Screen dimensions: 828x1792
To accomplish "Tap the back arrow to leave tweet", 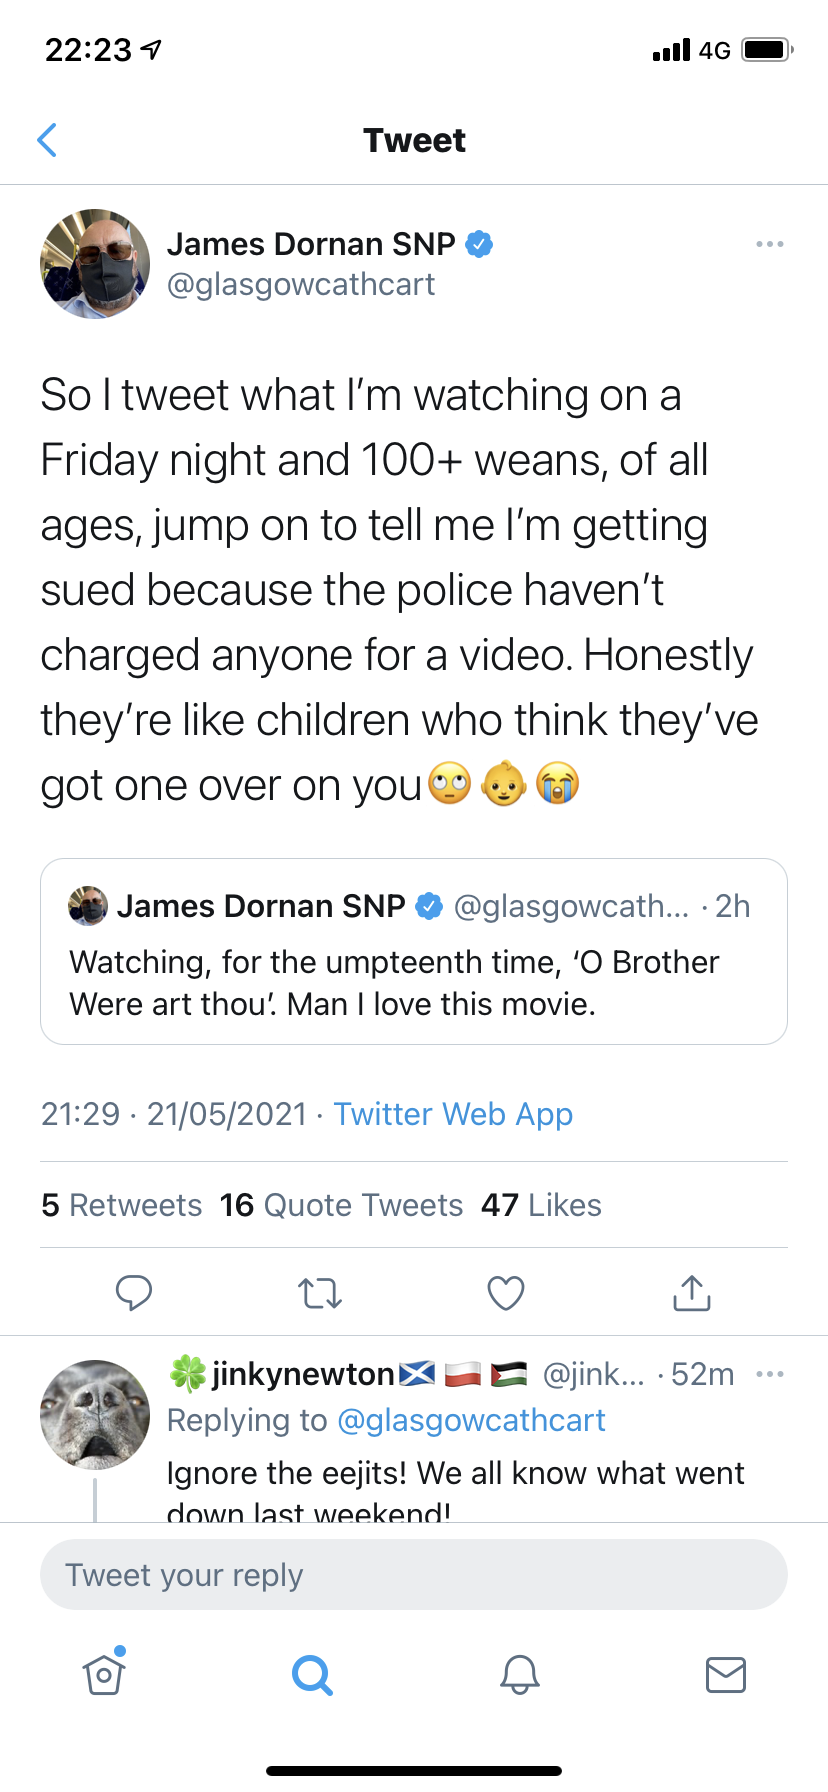I will pyautogui.click(x=47, y=141).
